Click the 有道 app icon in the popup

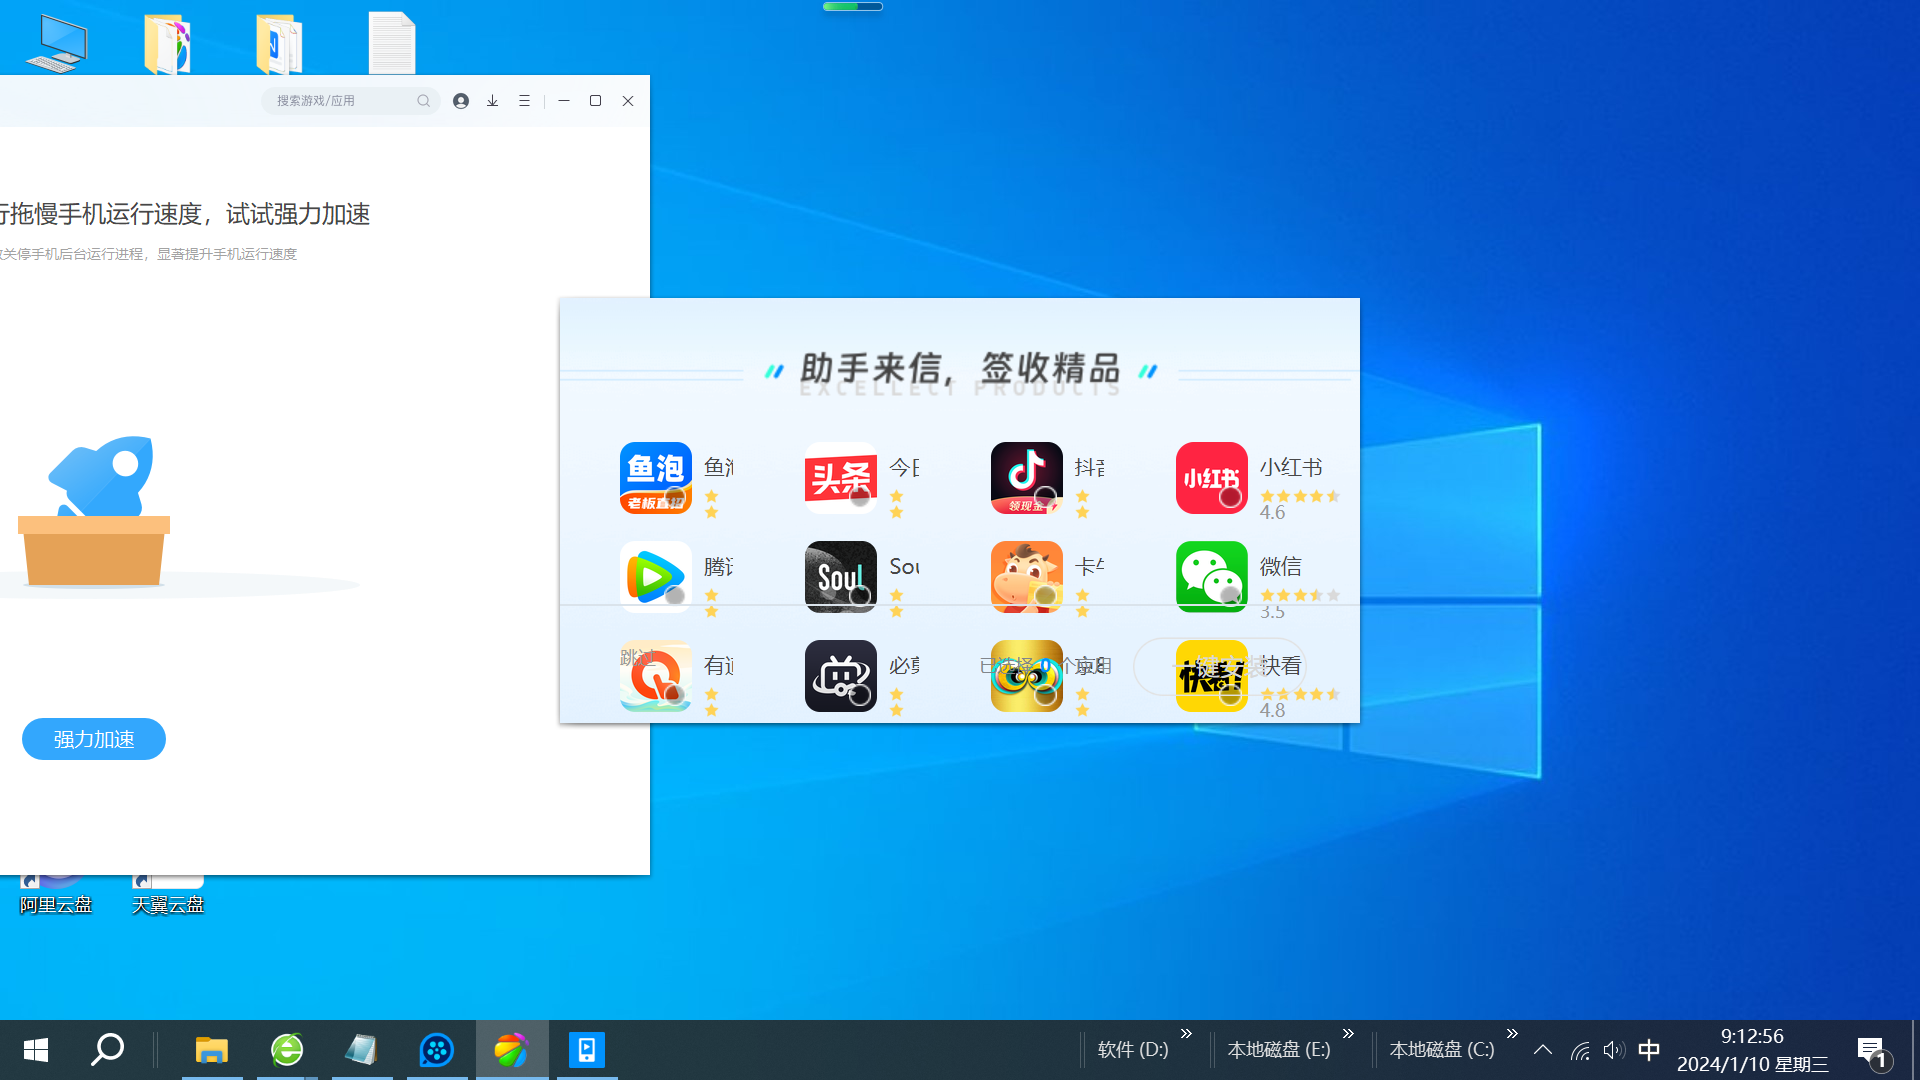[x=656, y=676]
